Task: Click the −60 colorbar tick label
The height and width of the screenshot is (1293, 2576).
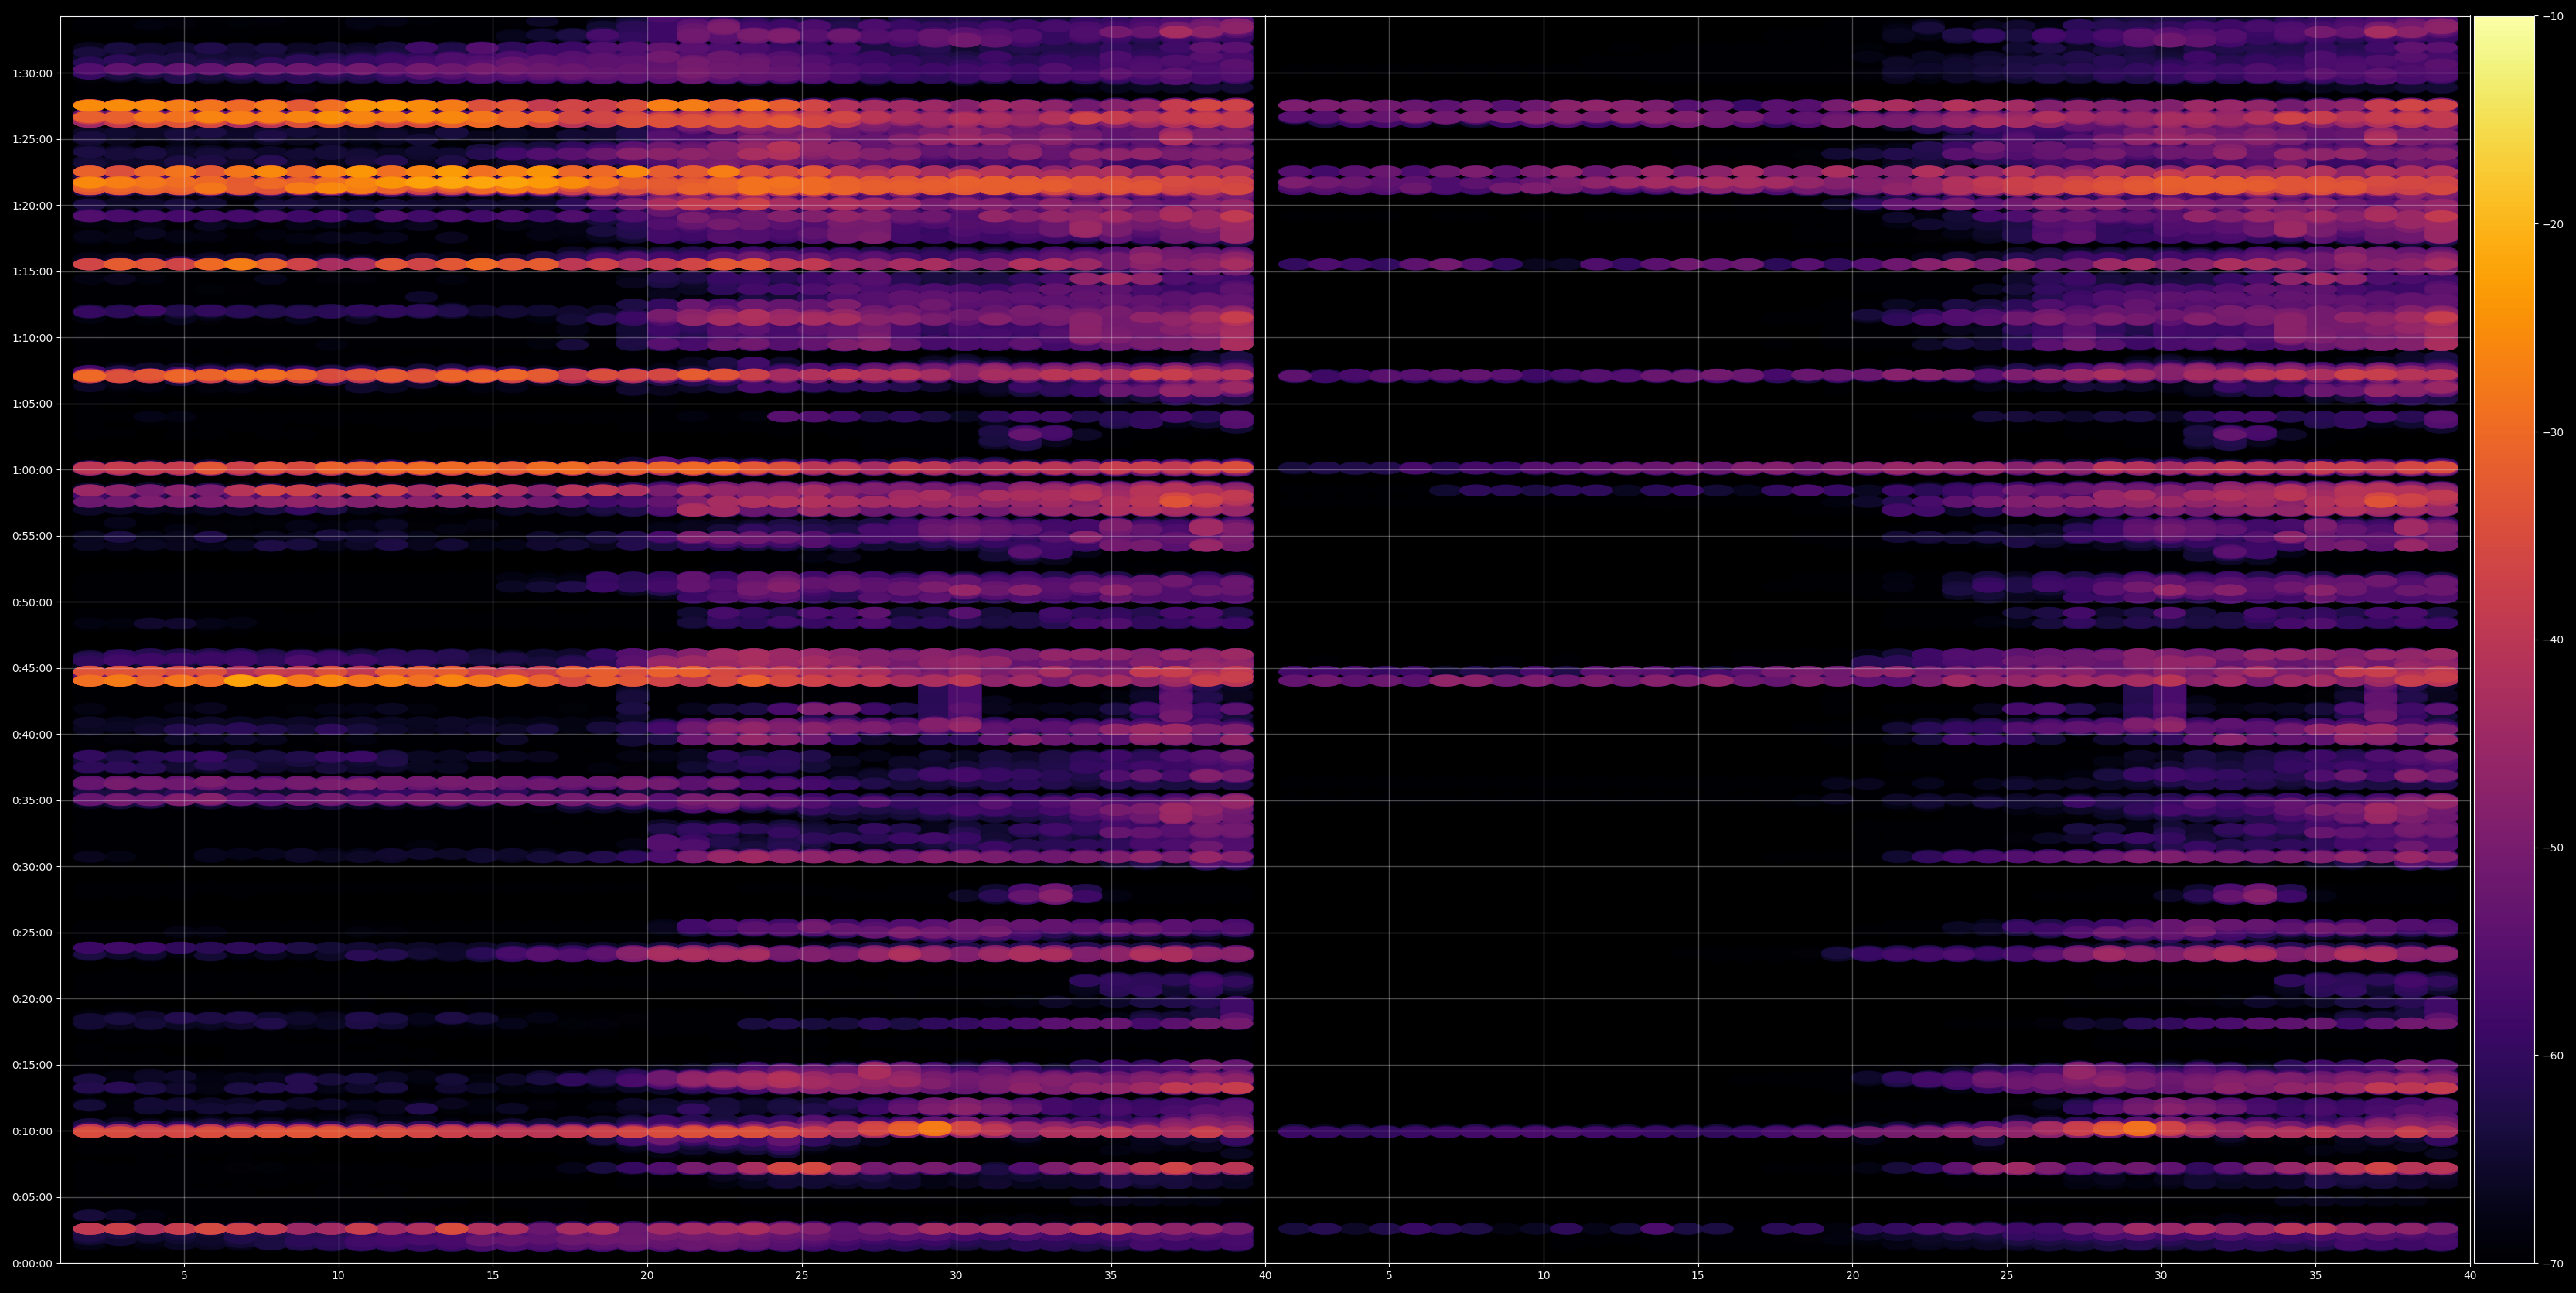Action: point(2552,1056)
